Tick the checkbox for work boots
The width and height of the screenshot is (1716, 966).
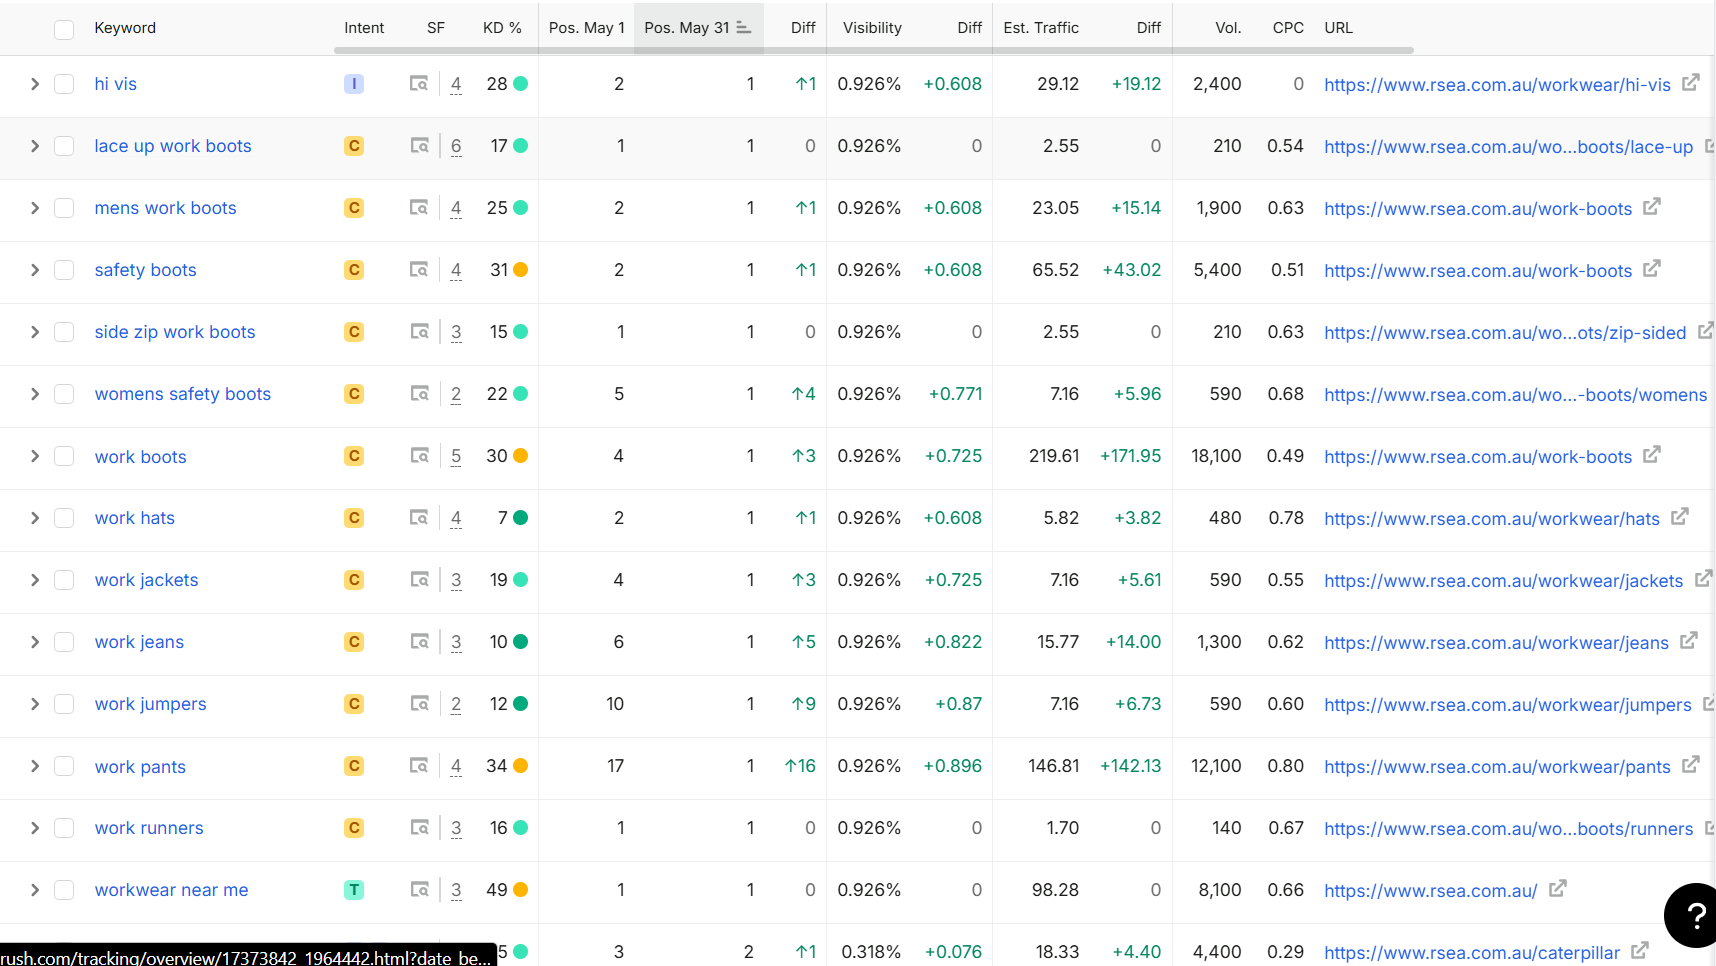[x=64, y=456]
